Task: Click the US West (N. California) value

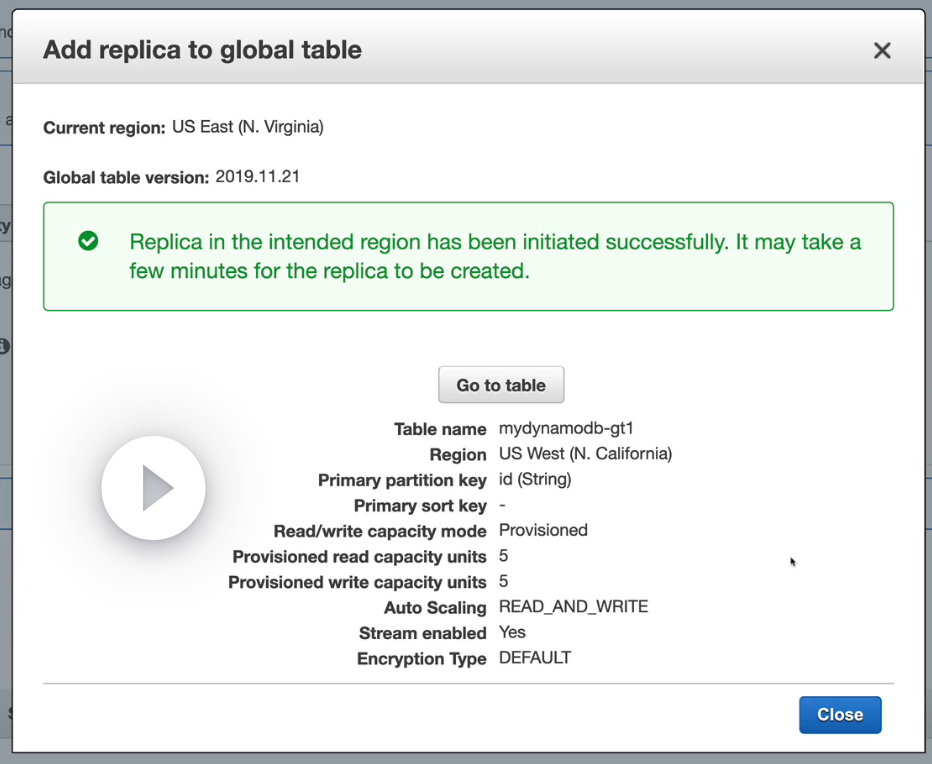Action: tap(585, 454)
